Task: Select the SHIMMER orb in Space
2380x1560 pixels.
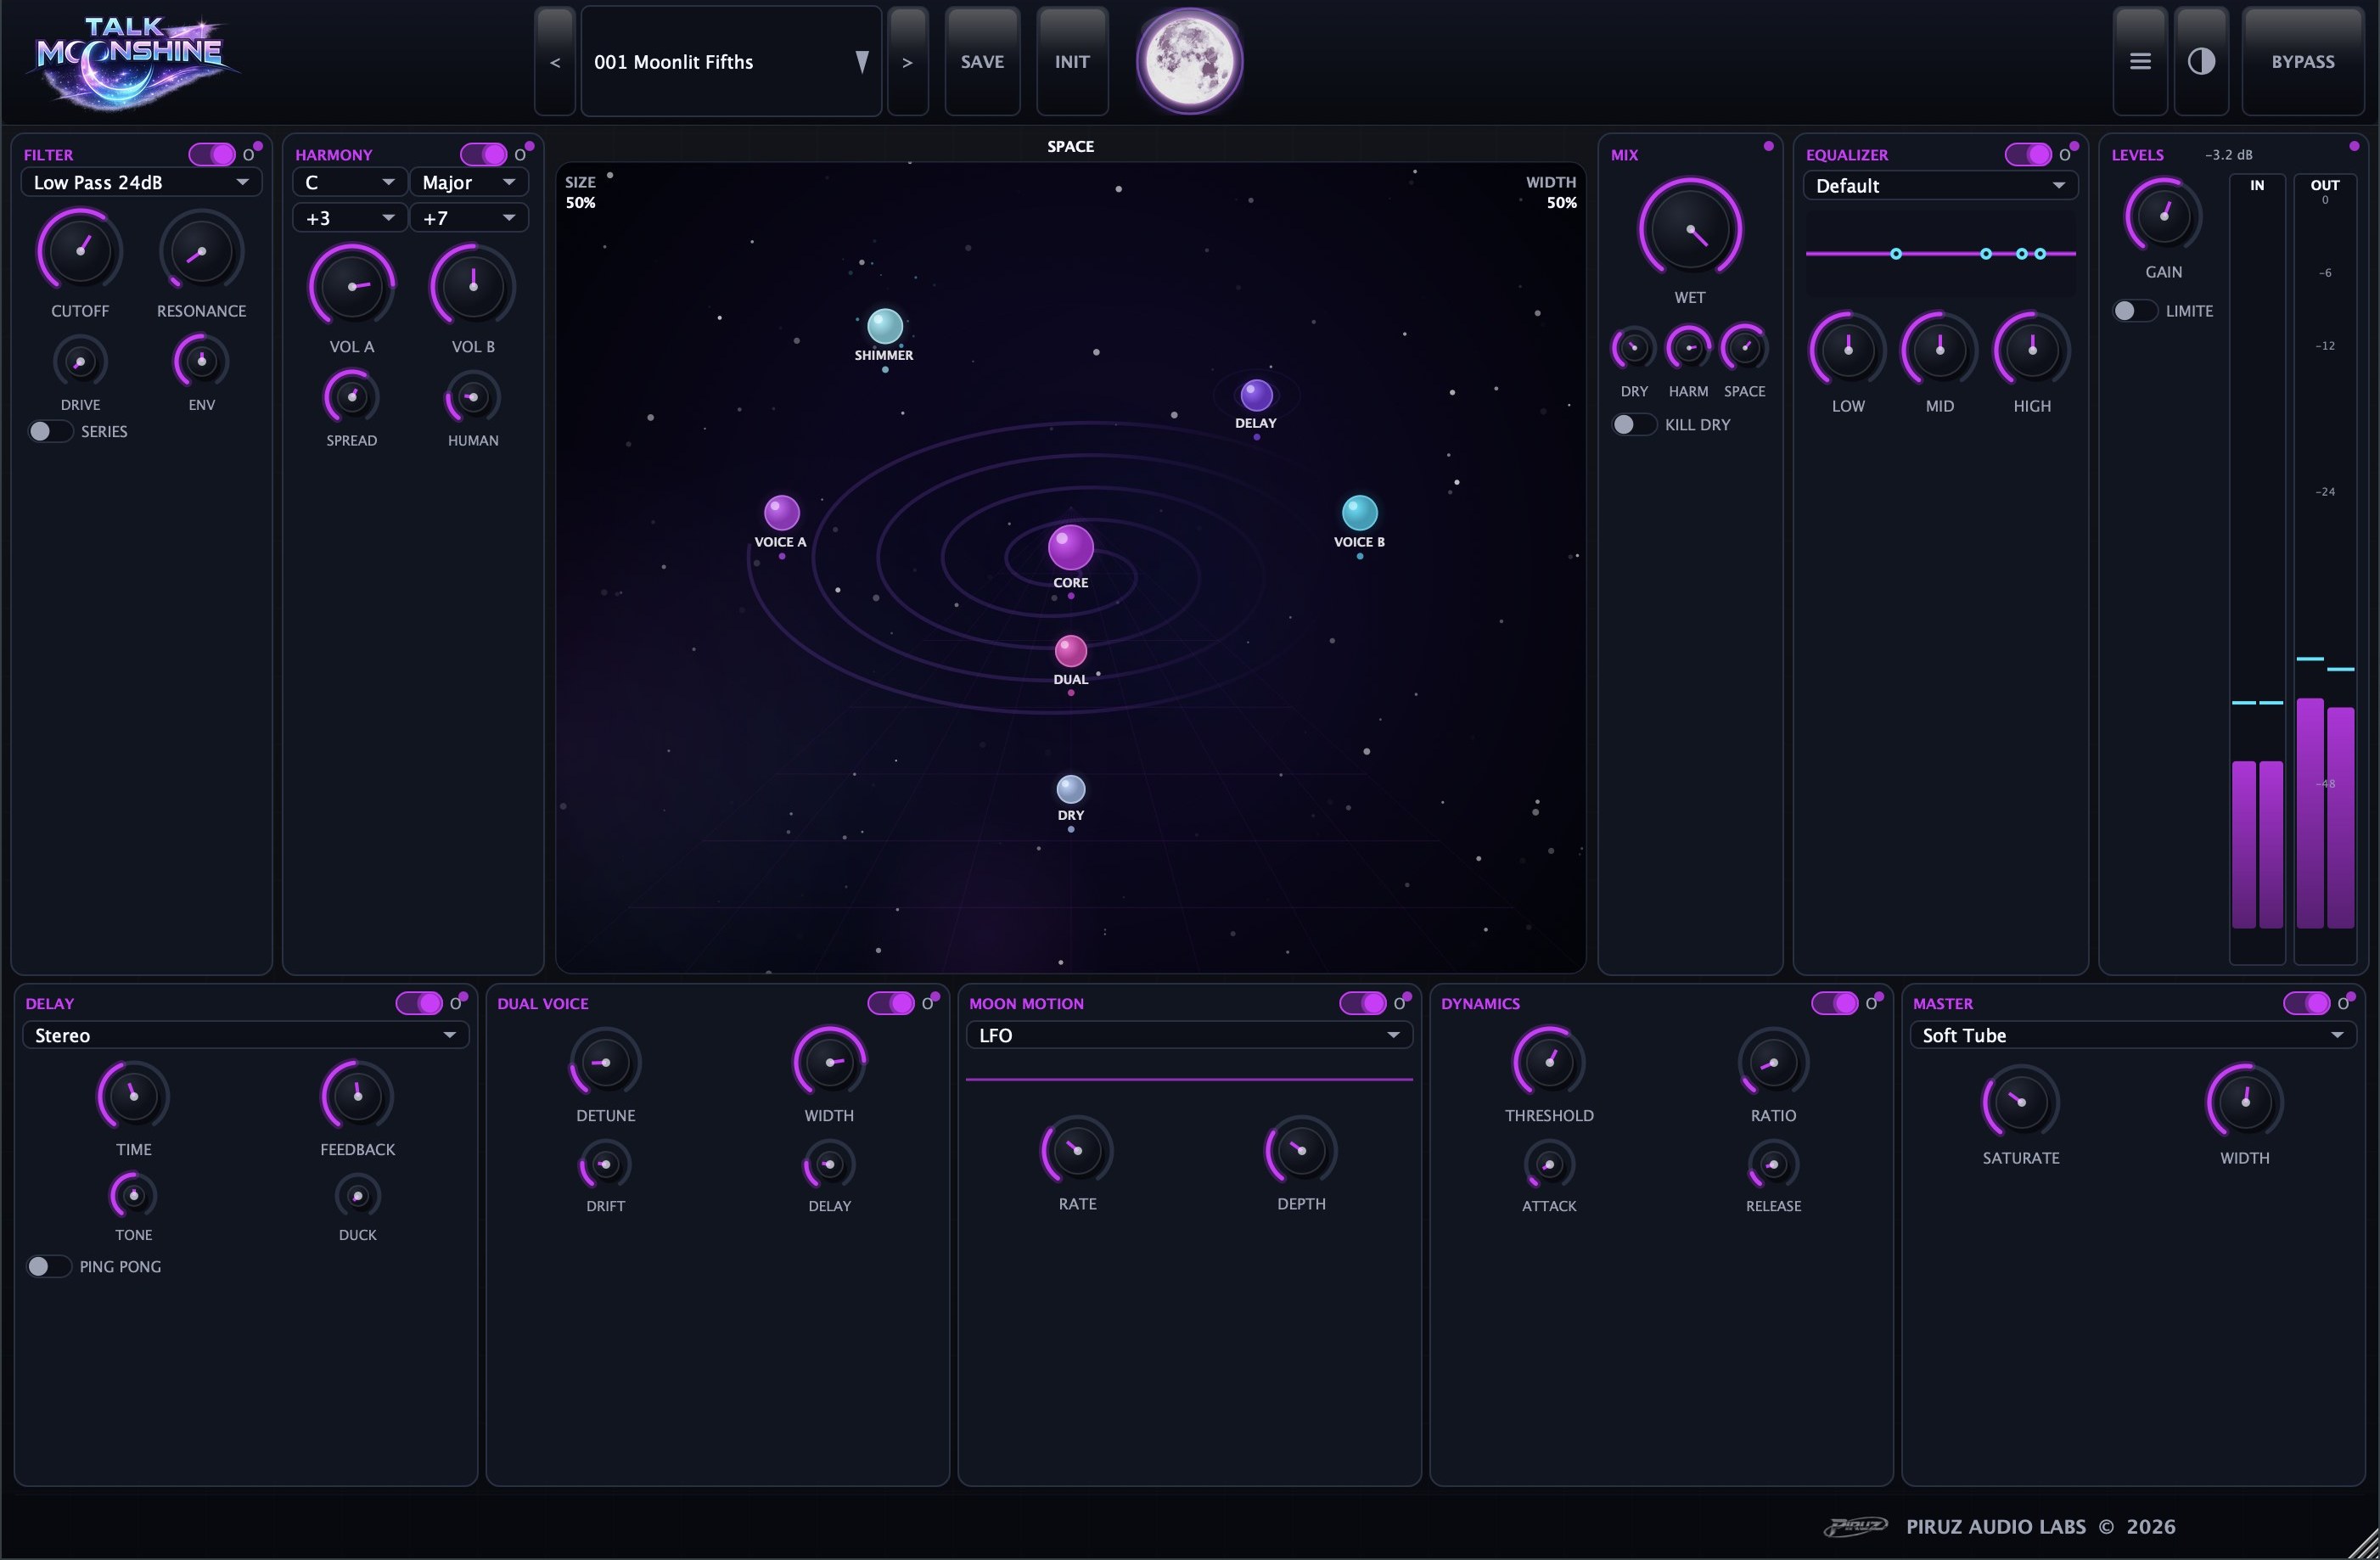Action: pyautogui.click(x=884, y=326)
